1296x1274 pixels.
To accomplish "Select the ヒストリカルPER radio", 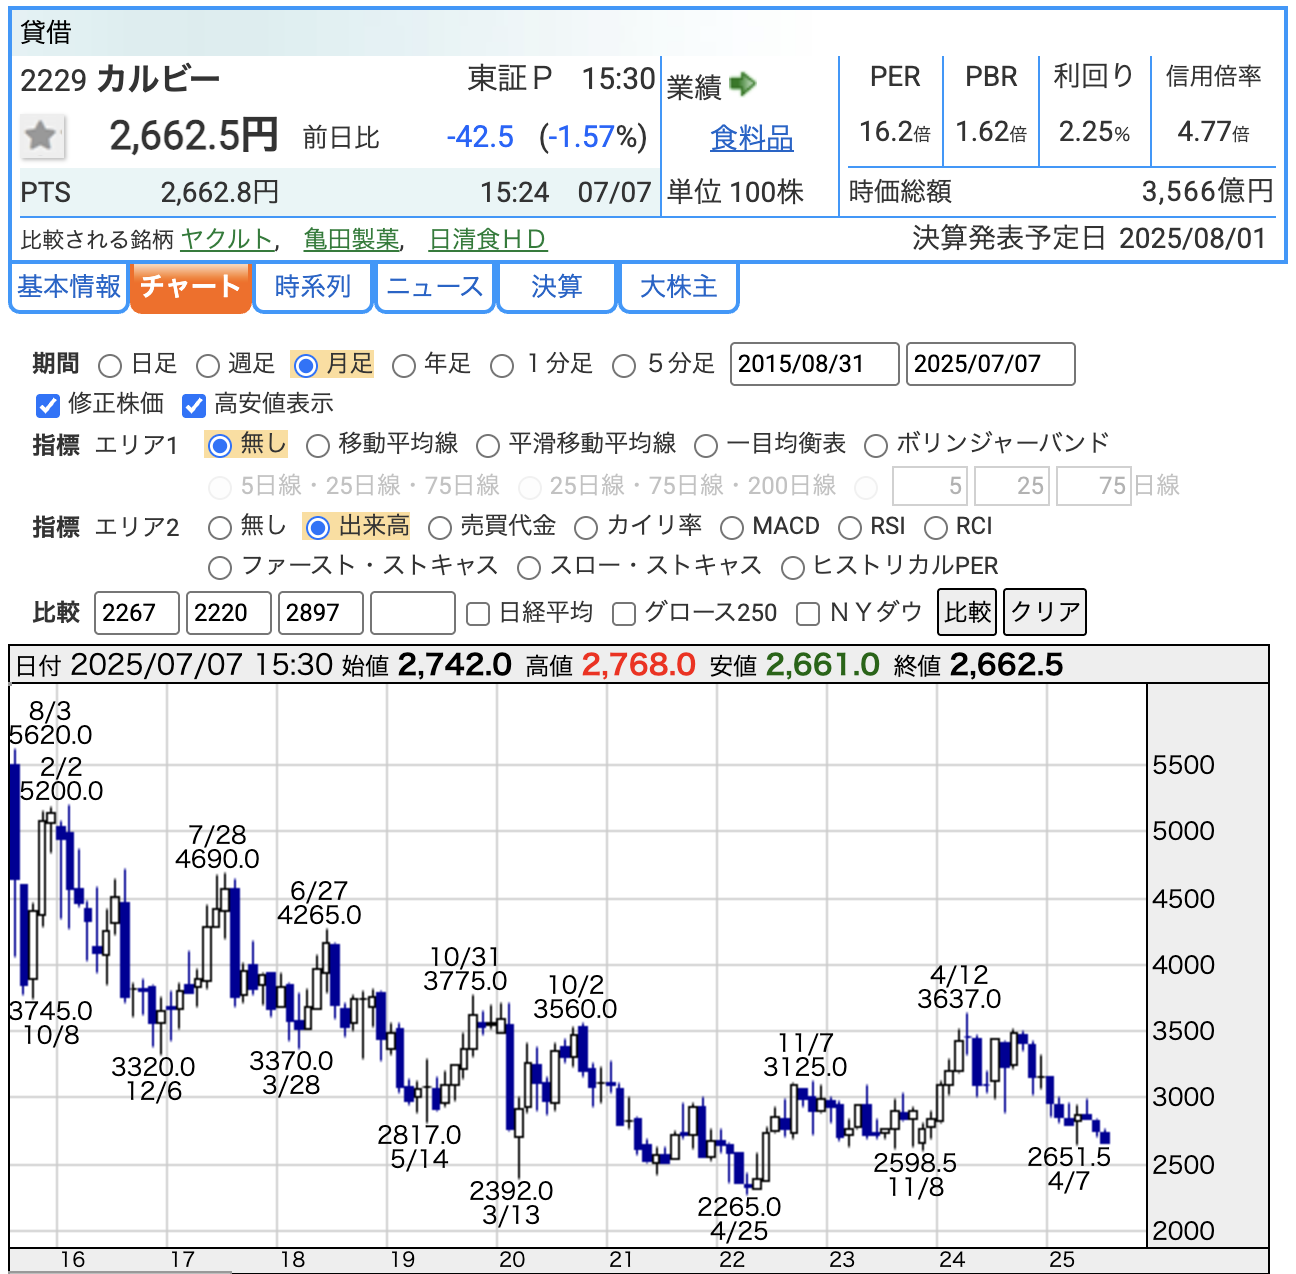I will [793, 568].
